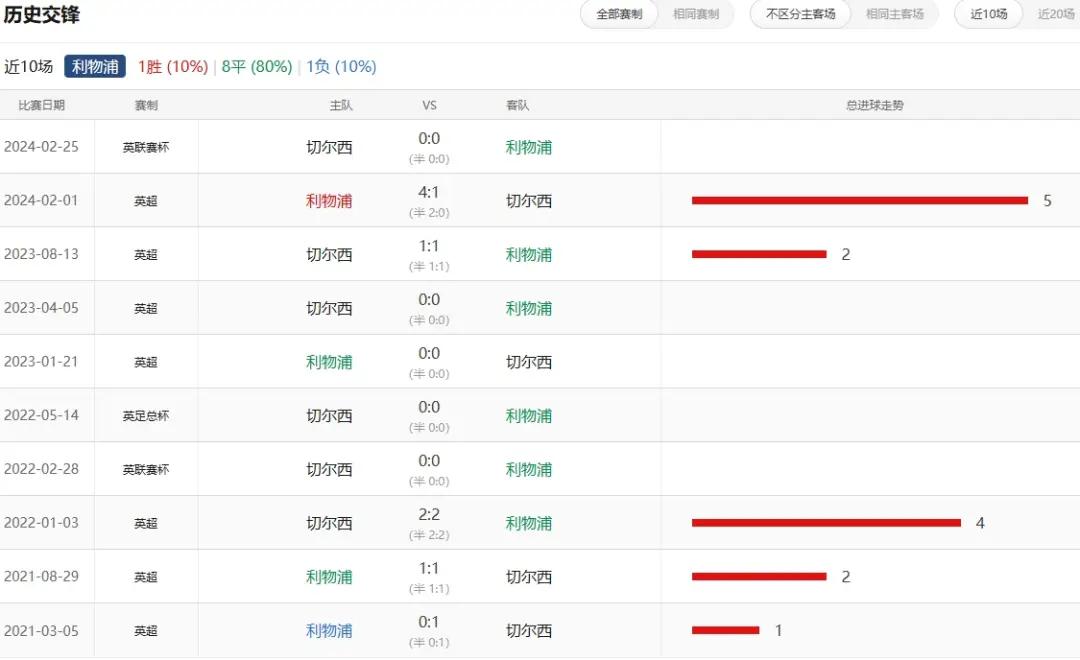Click the blue 利物浦 team badge

tap(95, 66)
